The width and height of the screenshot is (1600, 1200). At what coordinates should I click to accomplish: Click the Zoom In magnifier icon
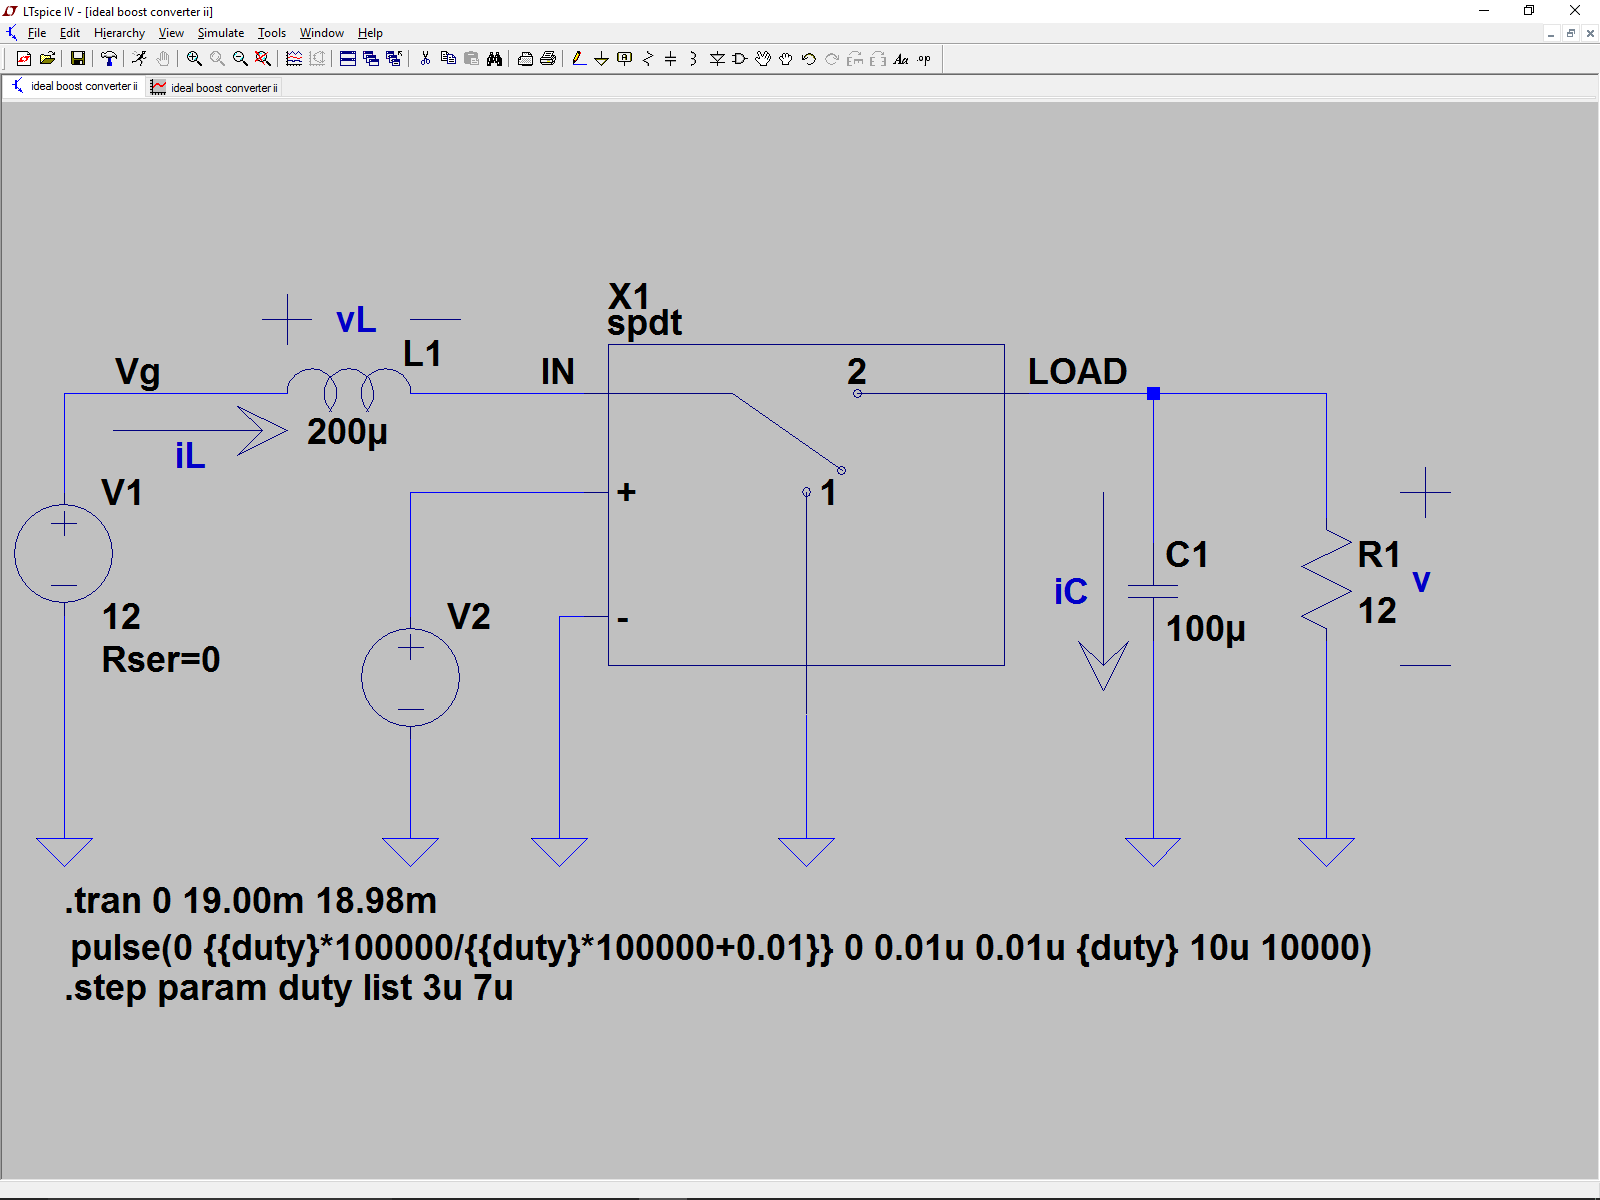194,59
